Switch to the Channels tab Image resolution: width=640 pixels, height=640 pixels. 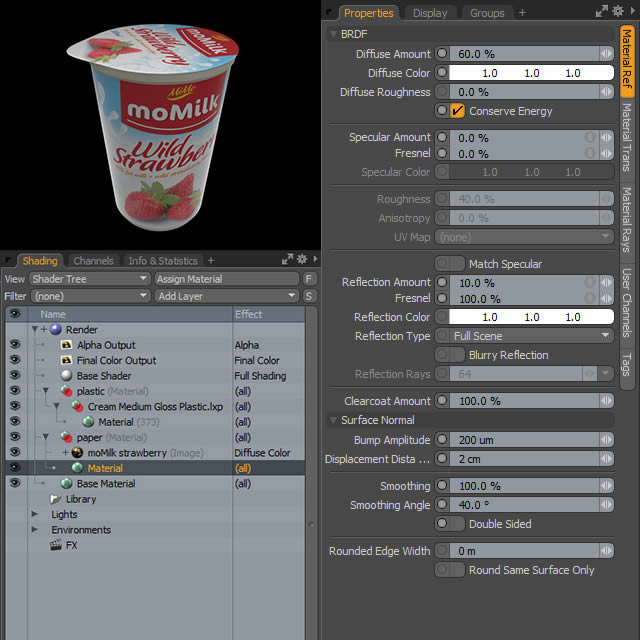coord(93,260)
